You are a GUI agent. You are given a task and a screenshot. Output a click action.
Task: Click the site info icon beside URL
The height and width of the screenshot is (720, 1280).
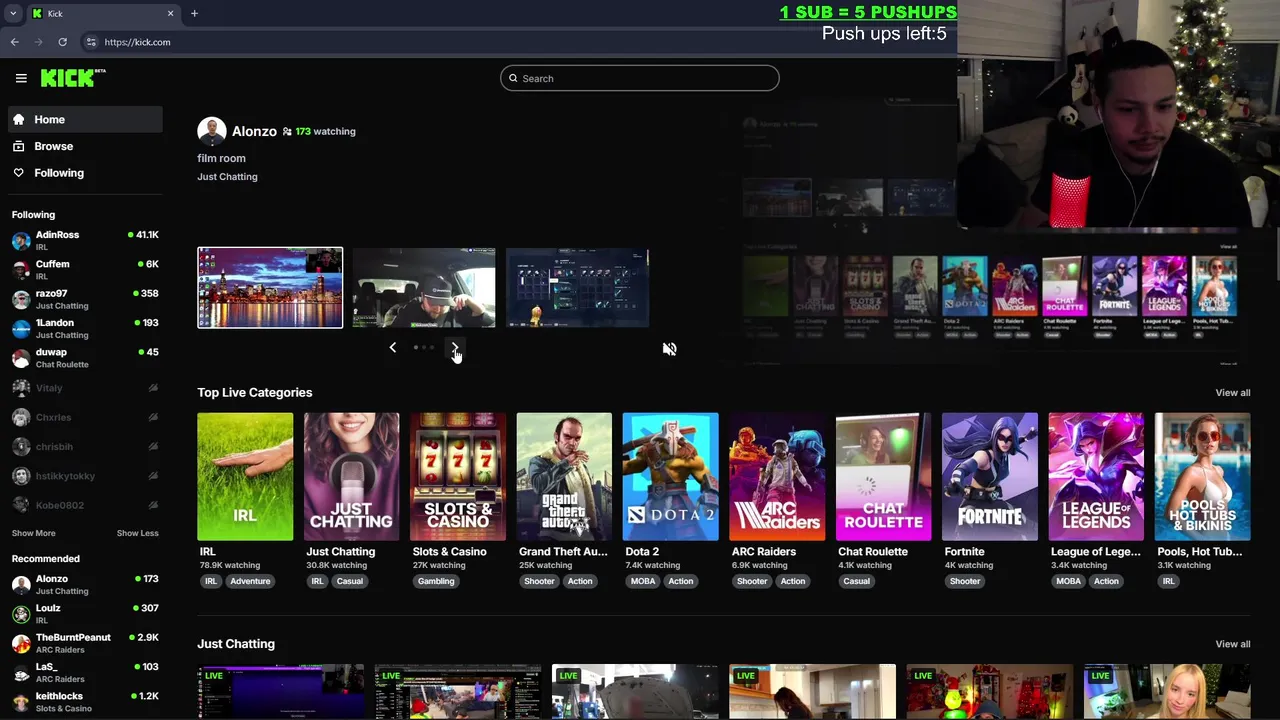coord(91,42)
